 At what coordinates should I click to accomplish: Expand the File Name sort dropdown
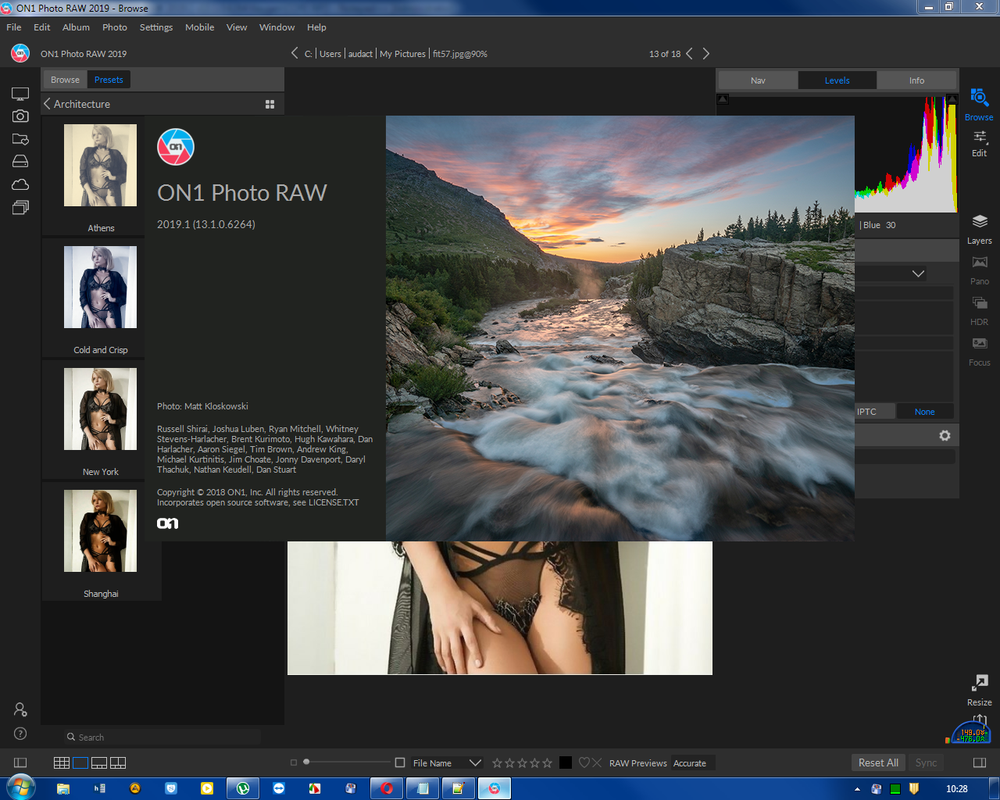click(475, 763)
